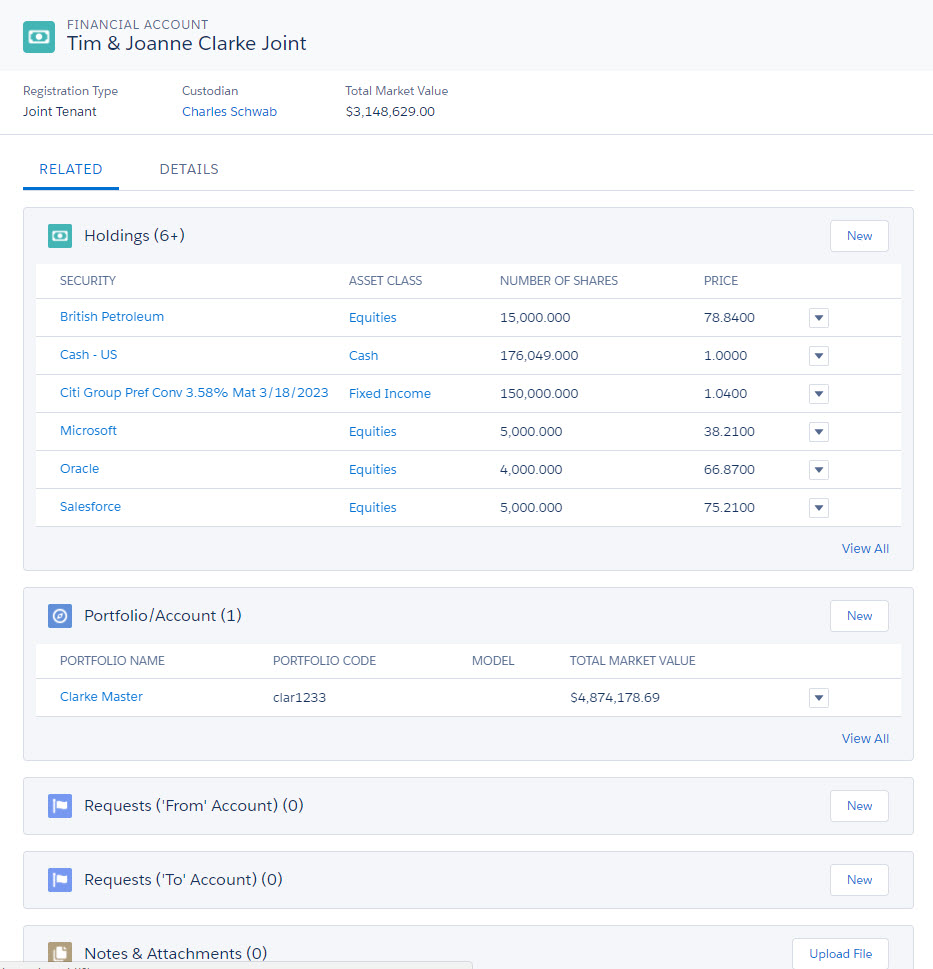Click the Holdings section icon
Screen dimensions: 933x969
coord(60,236)
